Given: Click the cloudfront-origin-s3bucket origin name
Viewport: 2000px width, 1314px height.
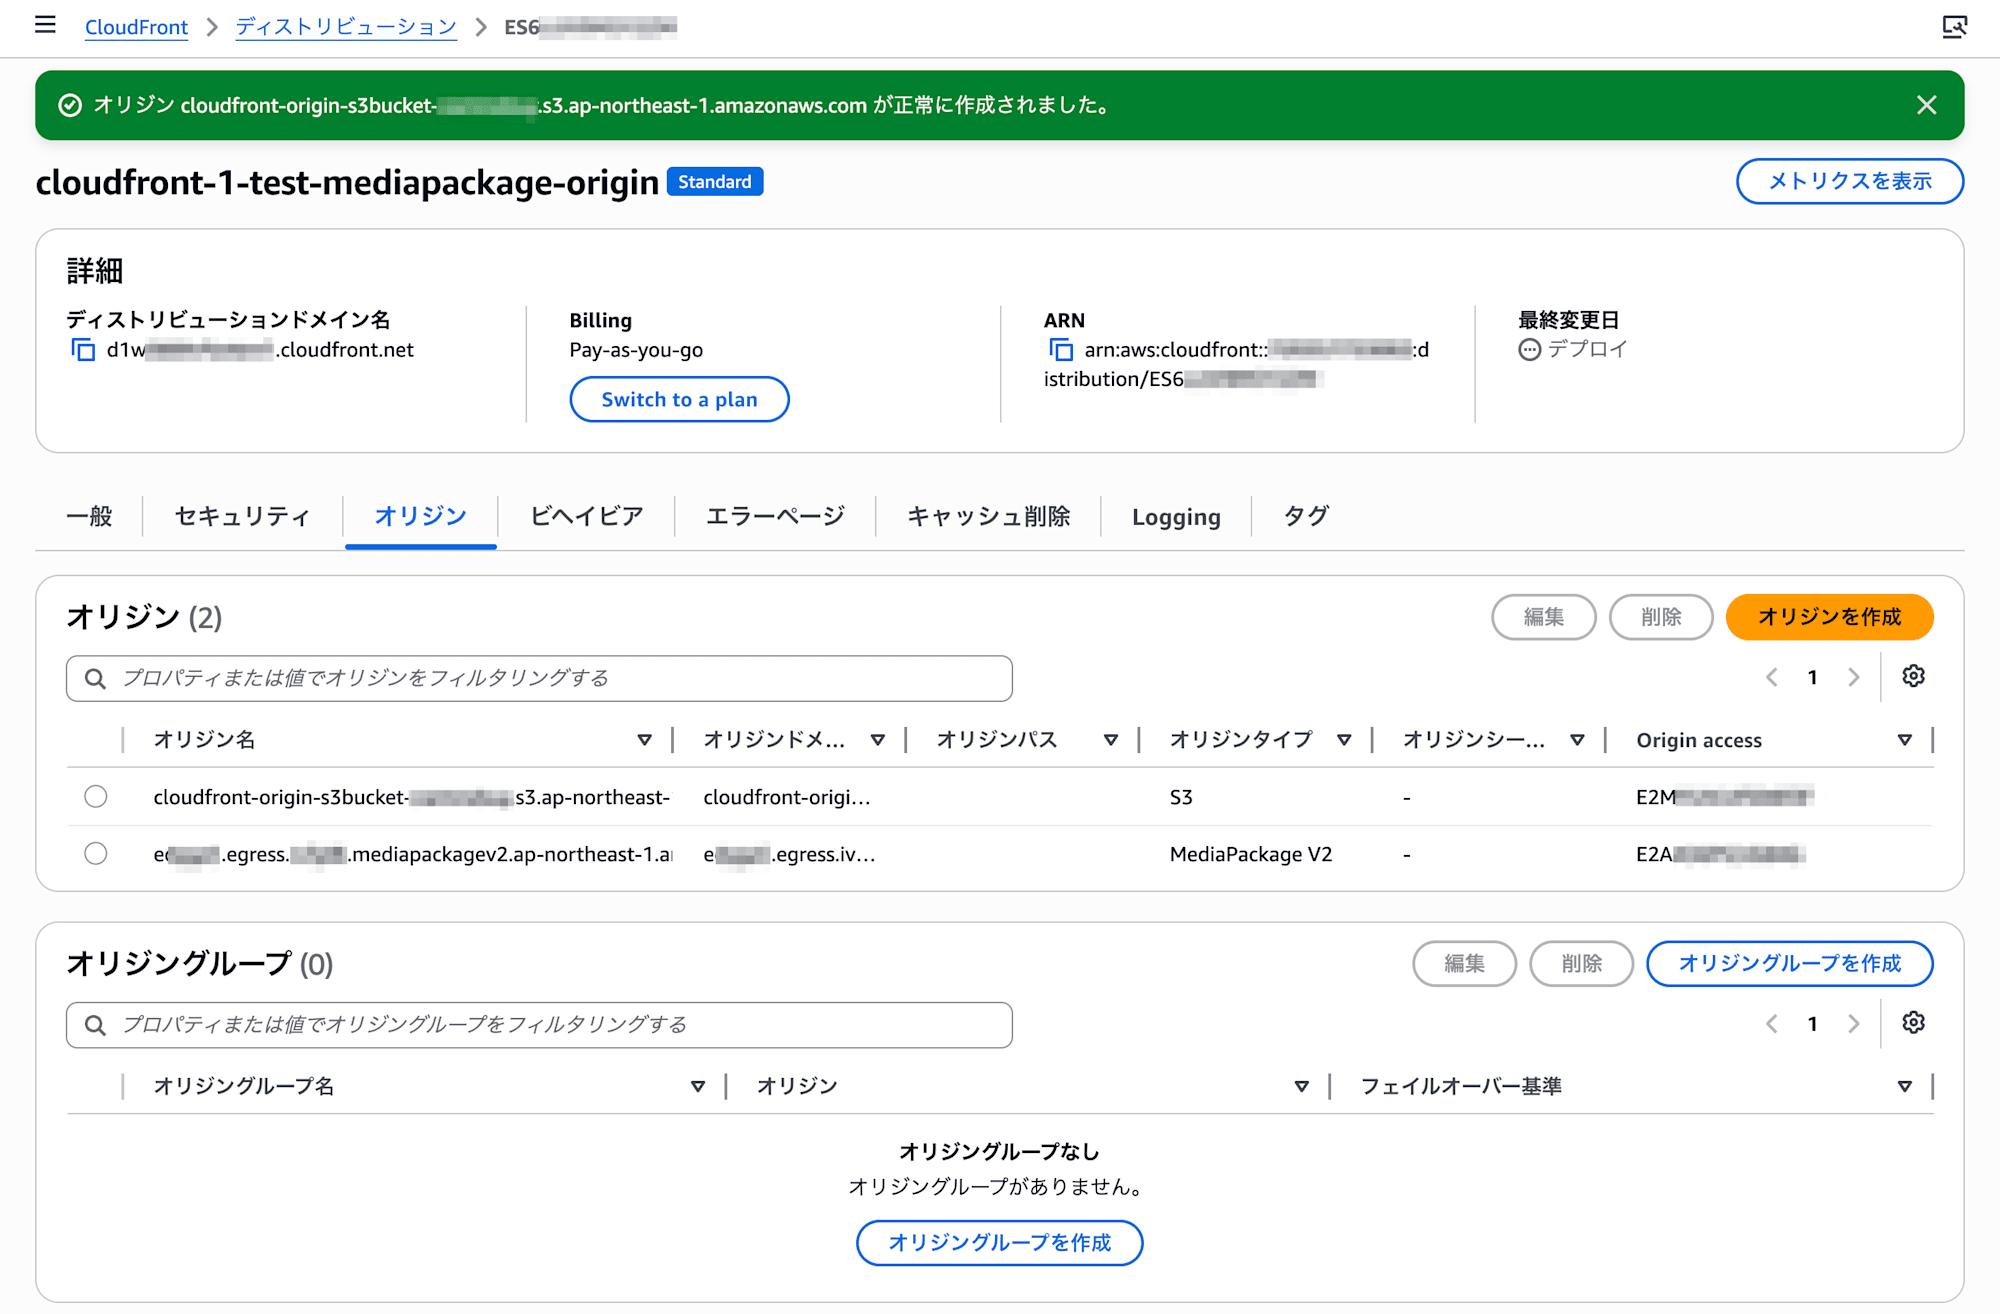Looking at the screenshot, I should (412, 797).
